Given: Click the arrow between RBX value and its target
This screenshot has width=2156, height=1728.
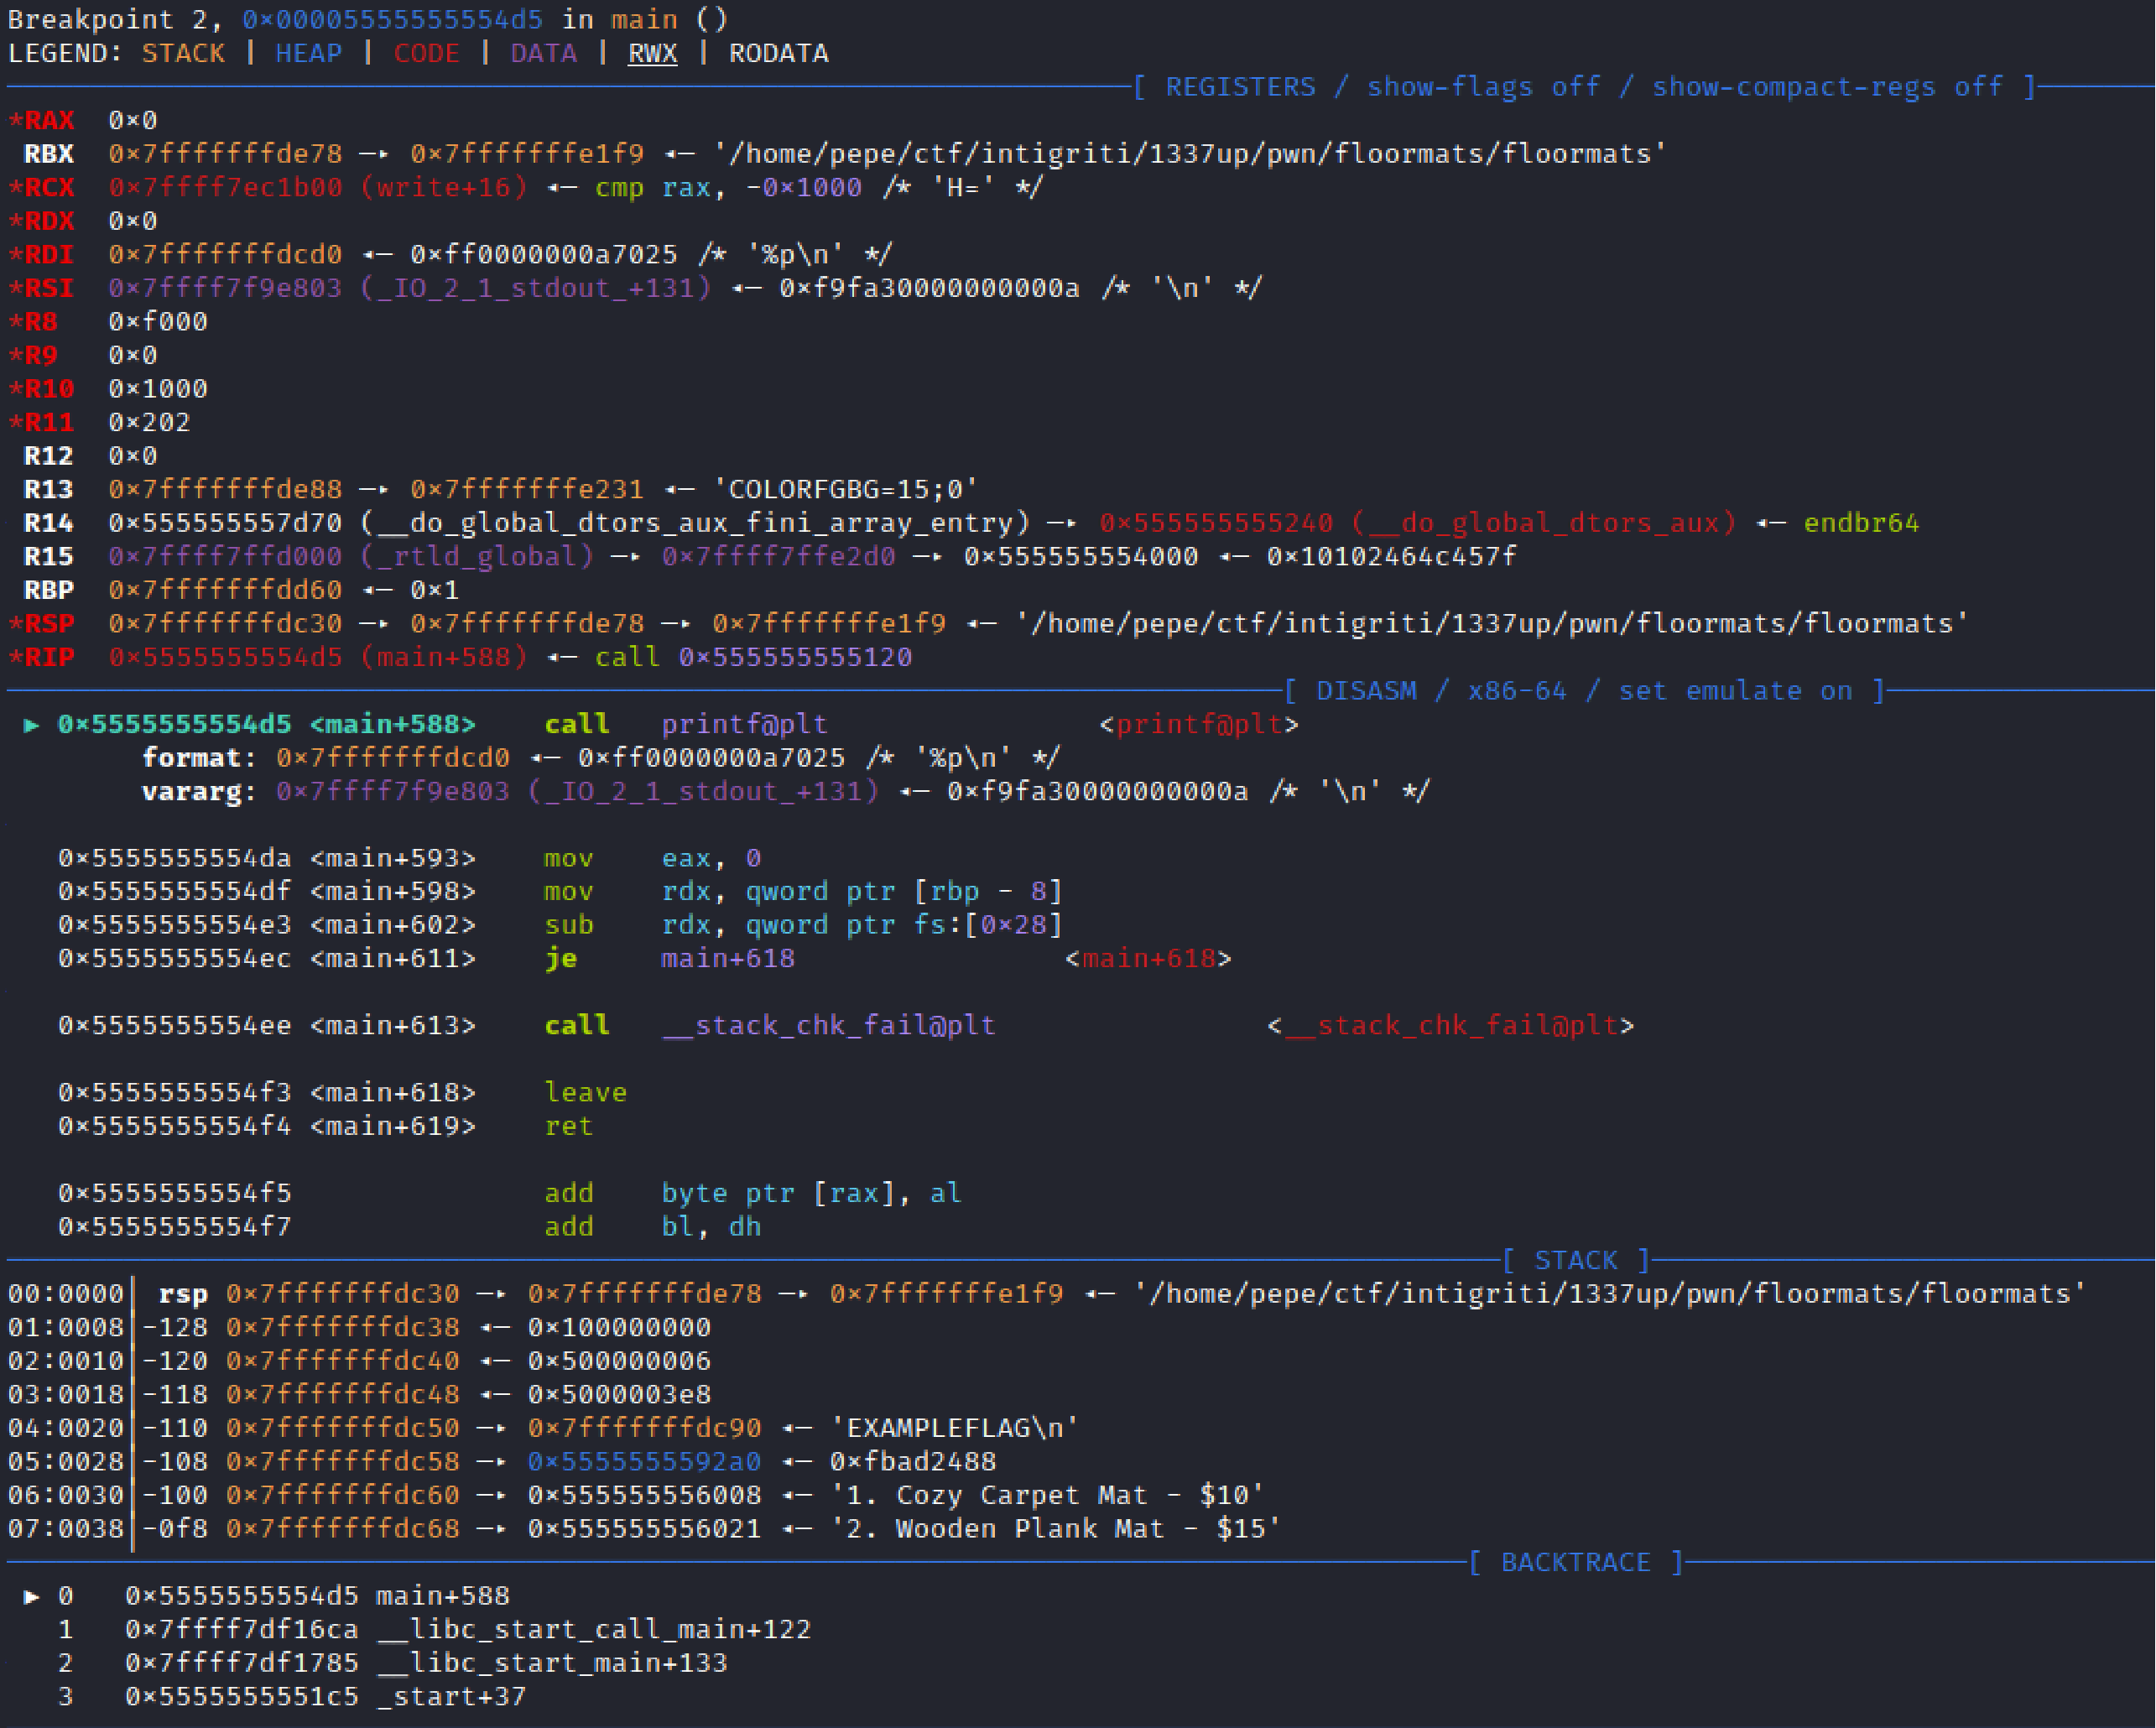Looking at the screenshot, I should pyautogui.click(x=372, y=154).
